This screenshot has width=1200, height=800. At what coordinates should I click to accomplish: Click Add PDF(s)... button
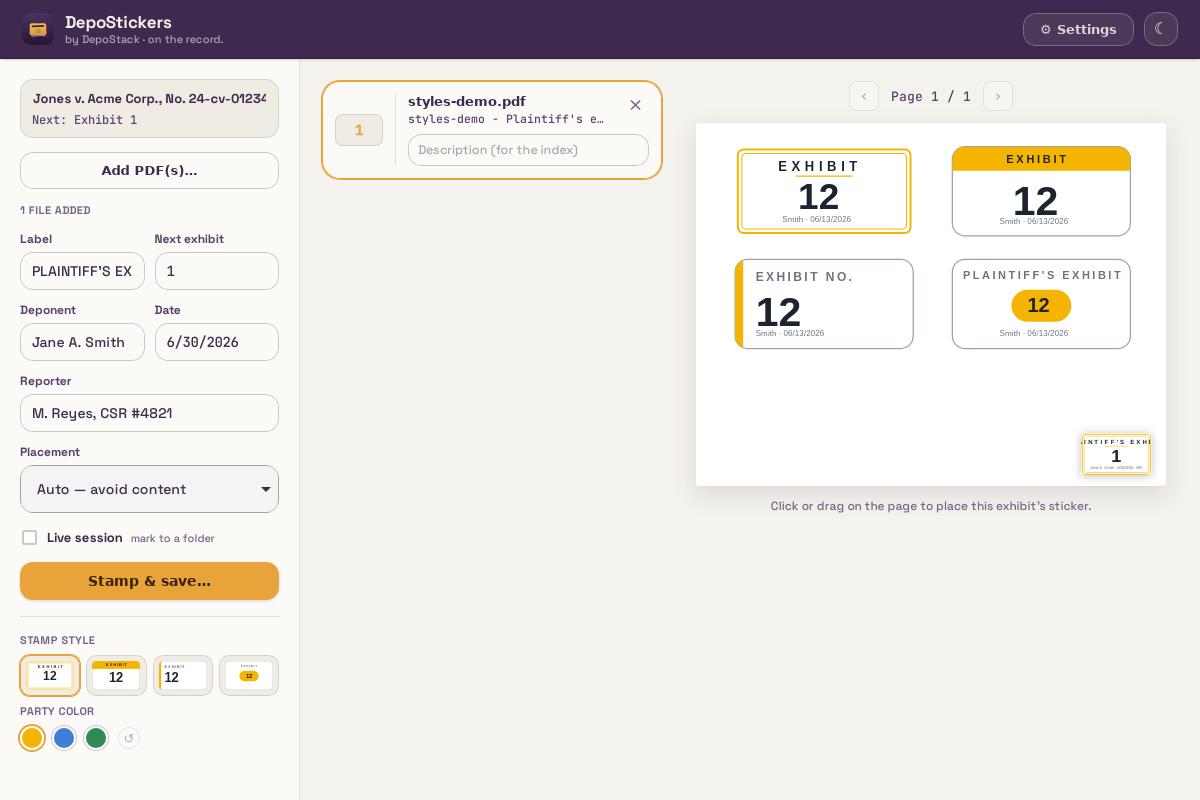coord(149,170)
